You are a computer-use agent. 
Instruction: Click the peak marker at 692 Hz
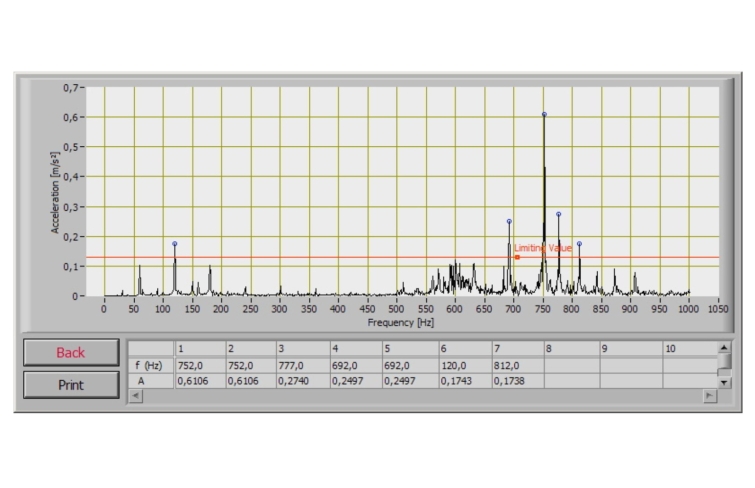click(509, 222)
